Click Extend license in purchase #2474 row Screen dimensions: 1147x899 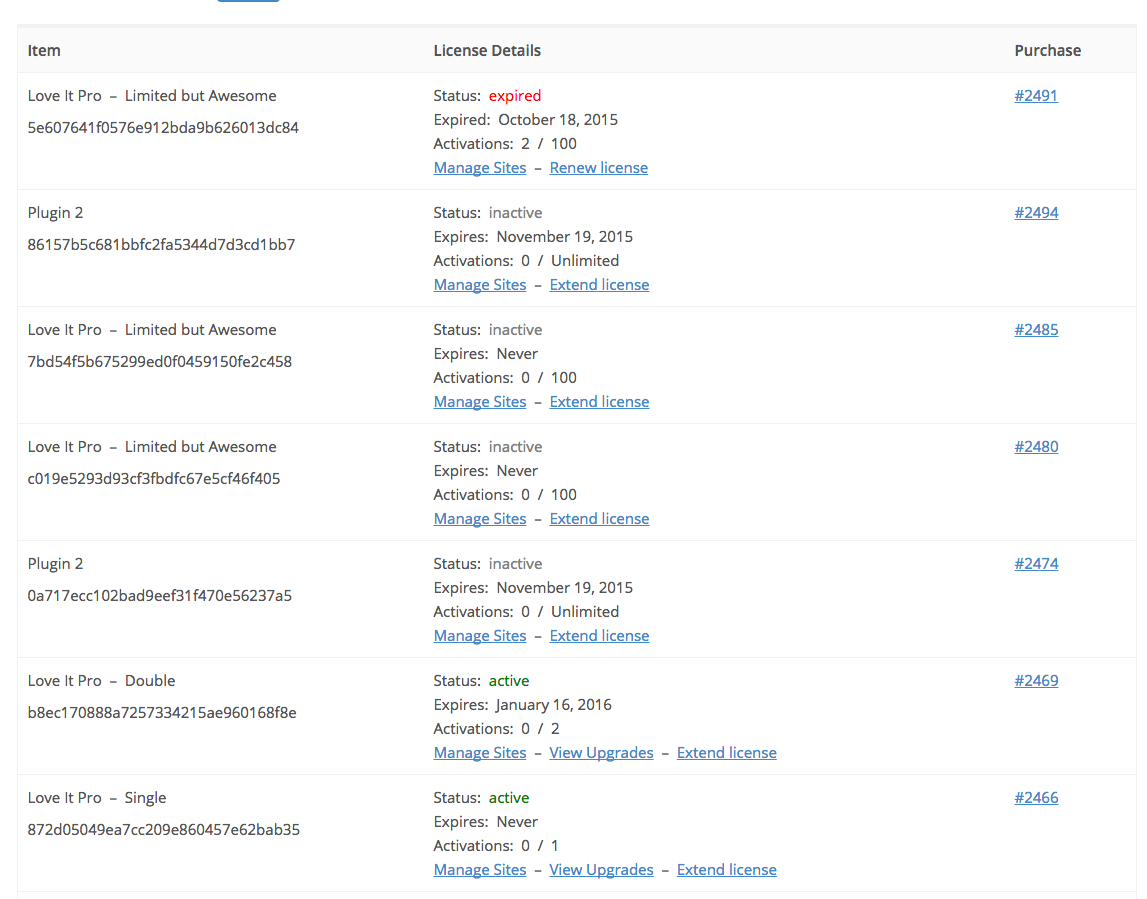point(599,636)
